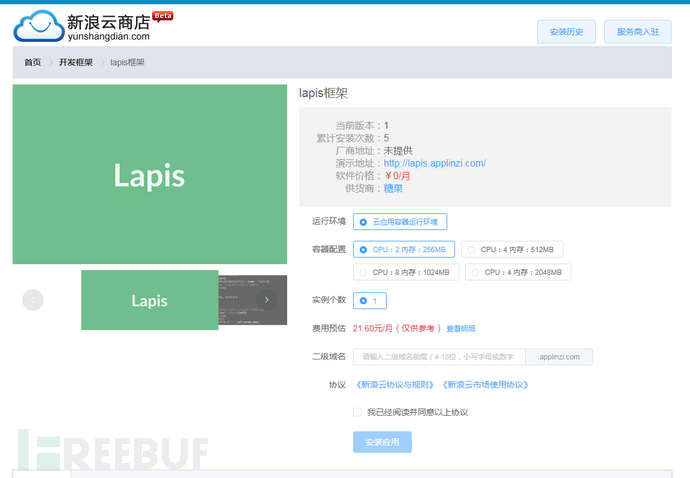Image resolution: width=690 pixels, height=478 pixels.
Task: Go to 首页 breadcrumb
Action: [x=33, y=63]
